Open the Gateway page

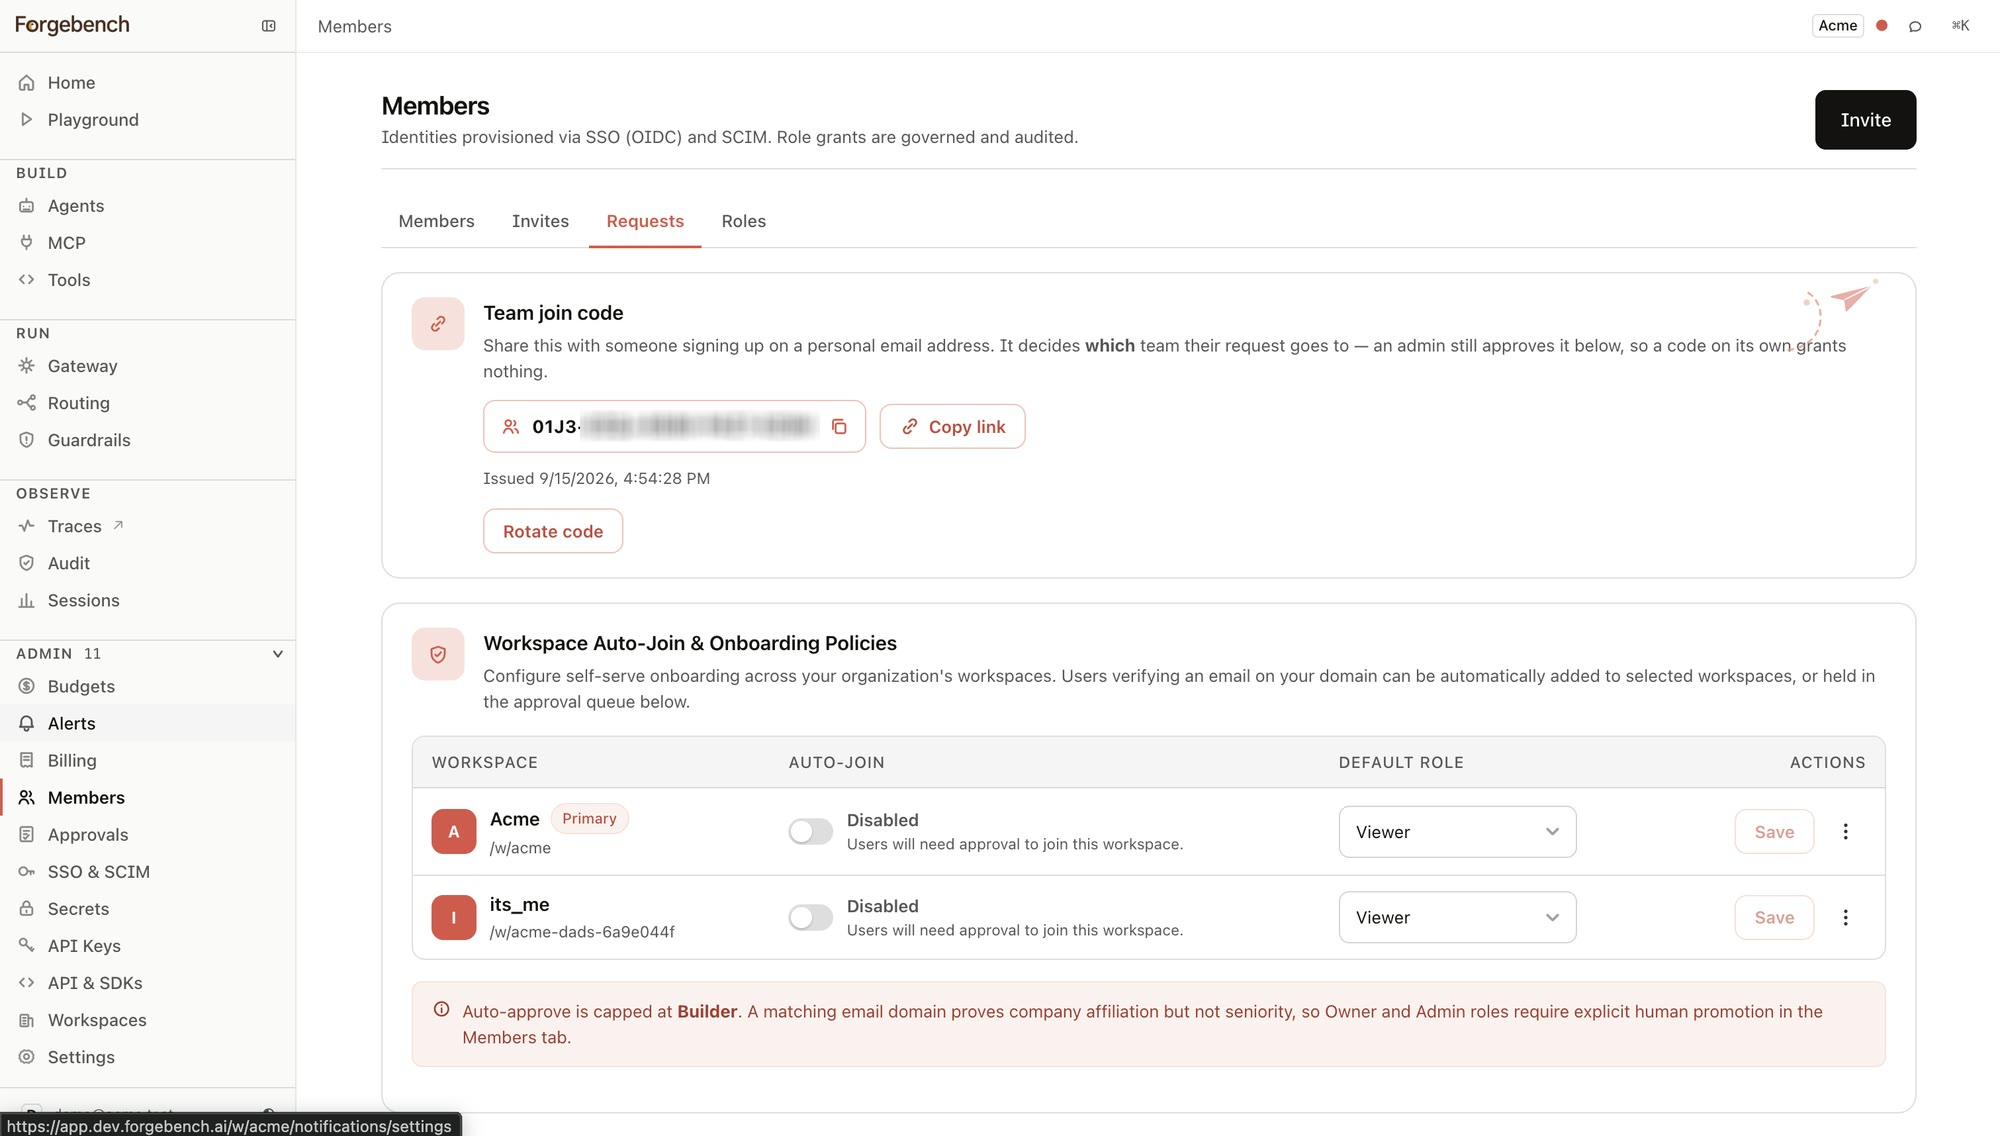pyautogui.click(x=148, y=366)
